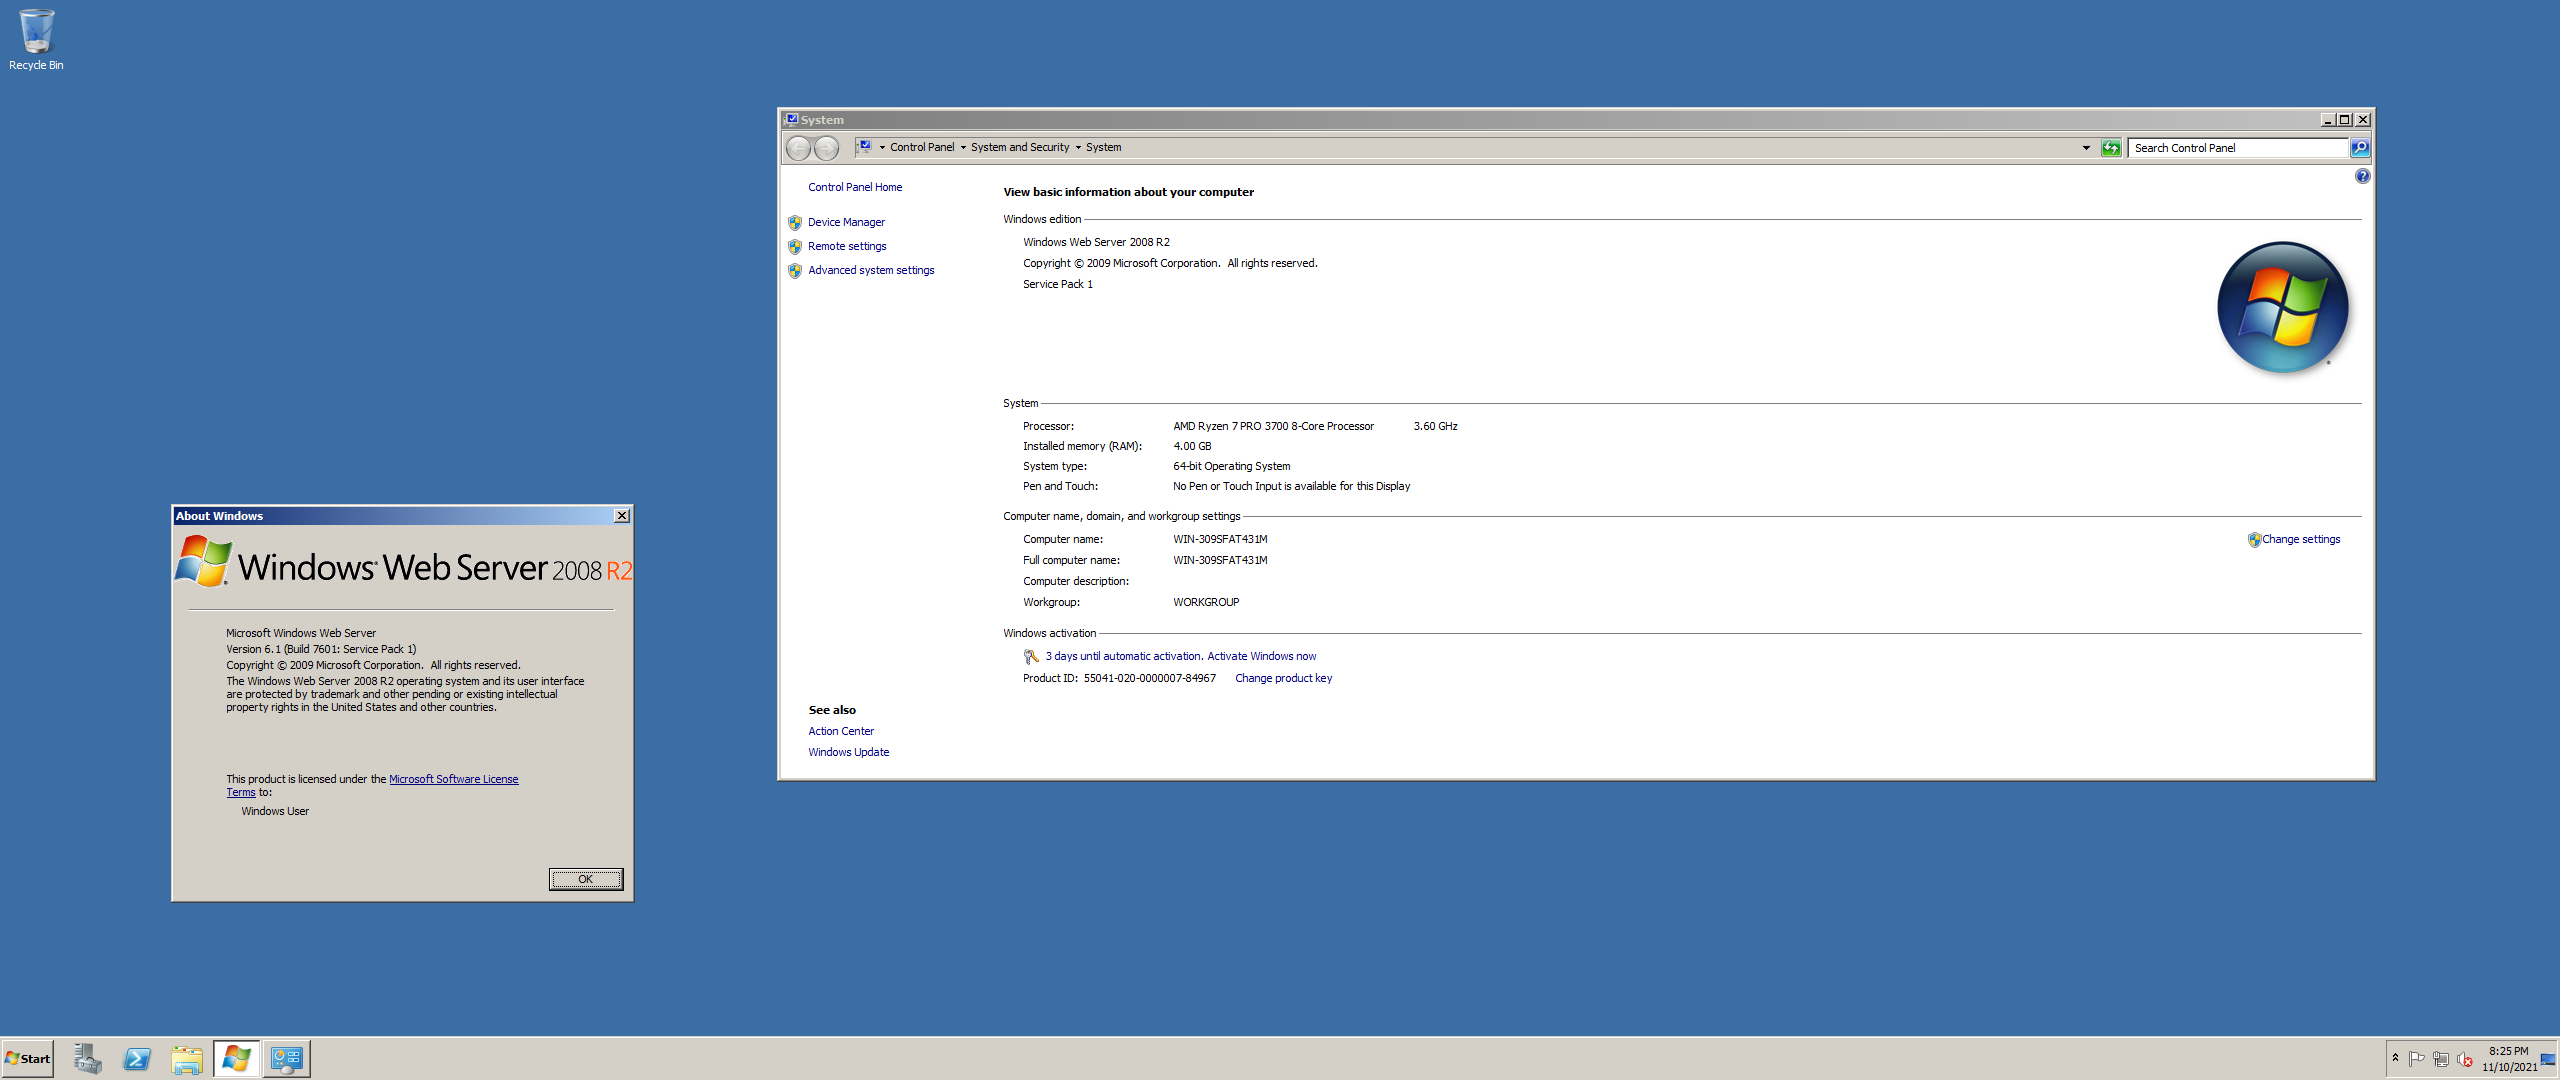Click the Start button
Image resolution: width=2560 pixels, height=1080 pixels.
[28, 1059]
